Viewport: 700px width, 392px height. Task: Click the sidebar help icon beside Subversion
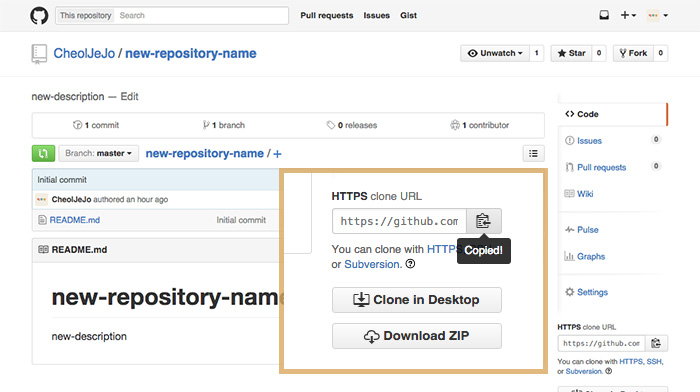click(608, 371)
